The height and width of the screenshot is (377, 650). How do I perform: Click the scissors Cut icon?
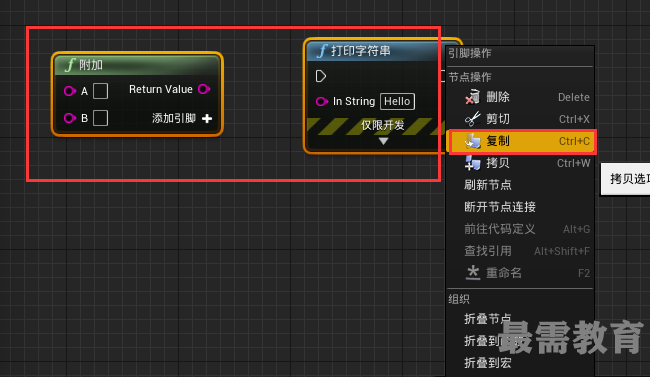(472, 119)
